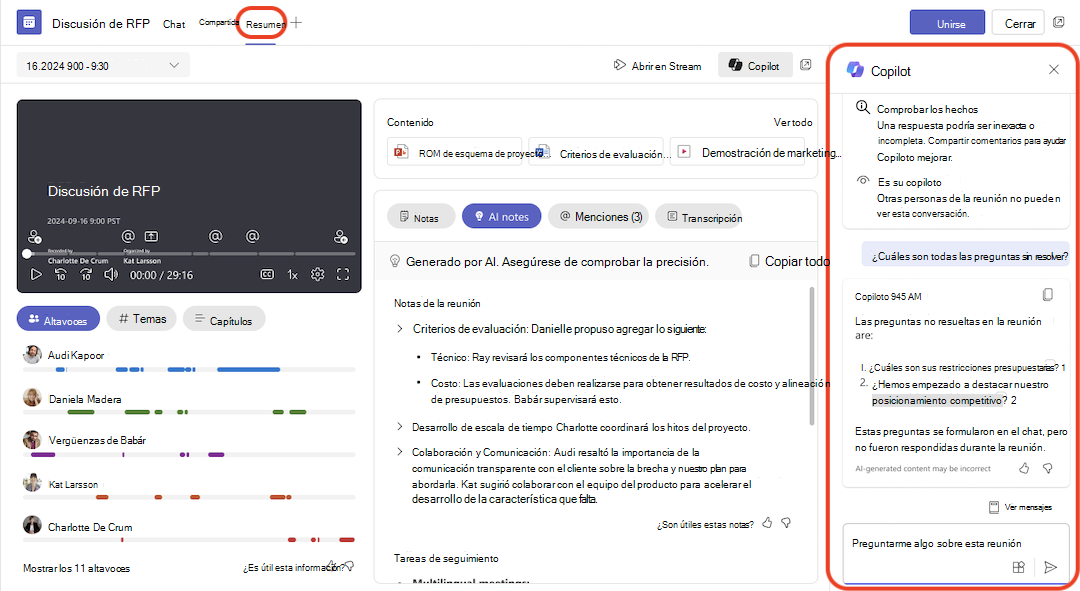Click Daniela Madera speaker timeline bar

[189, 412]
